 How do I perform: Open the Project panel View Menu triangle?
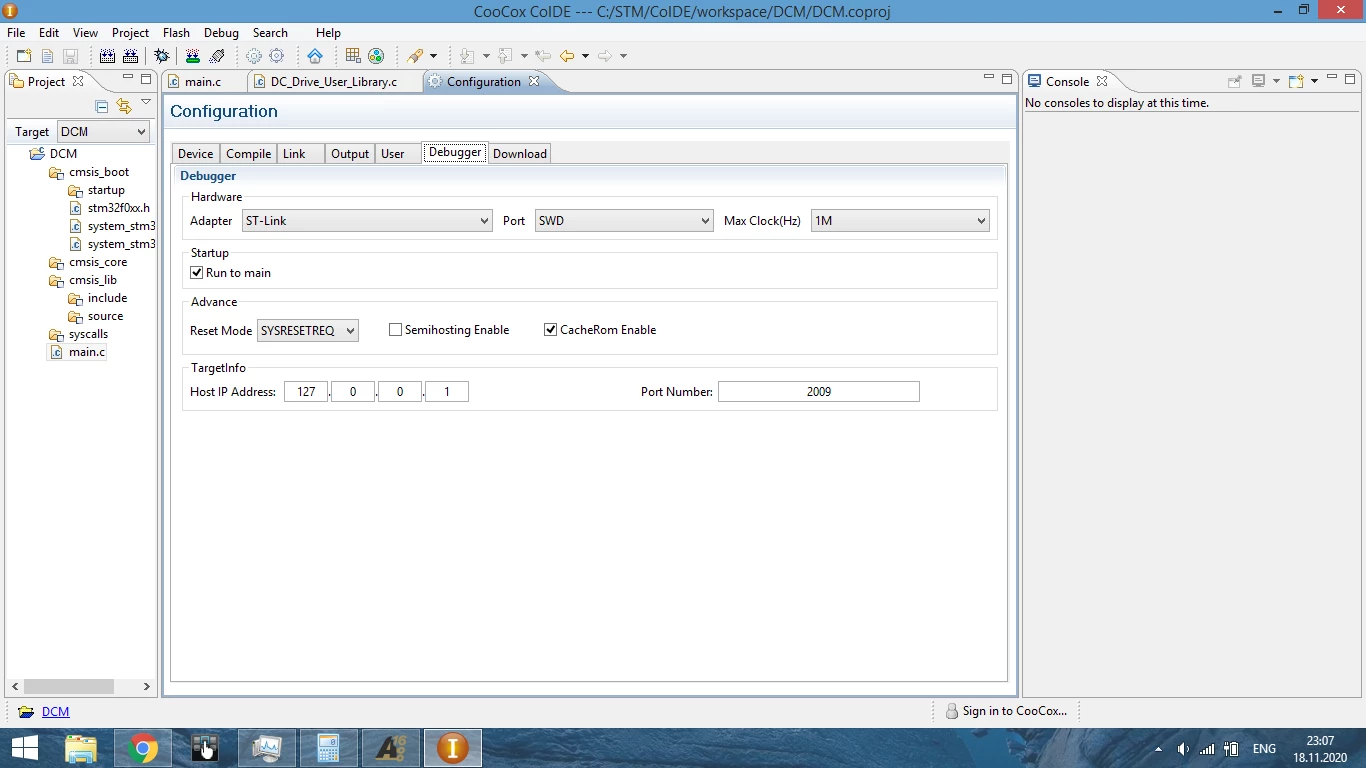click(146, 103)
